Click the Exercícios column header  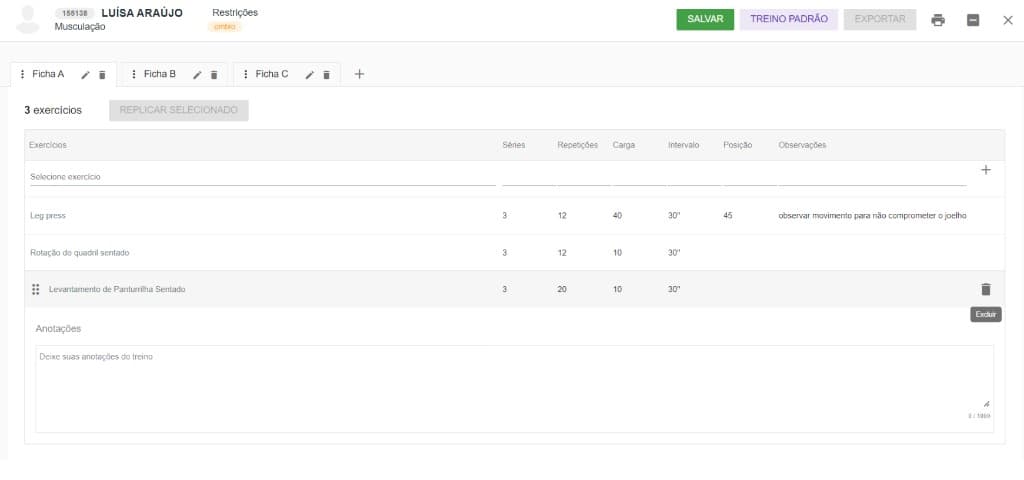click(48, 145)
